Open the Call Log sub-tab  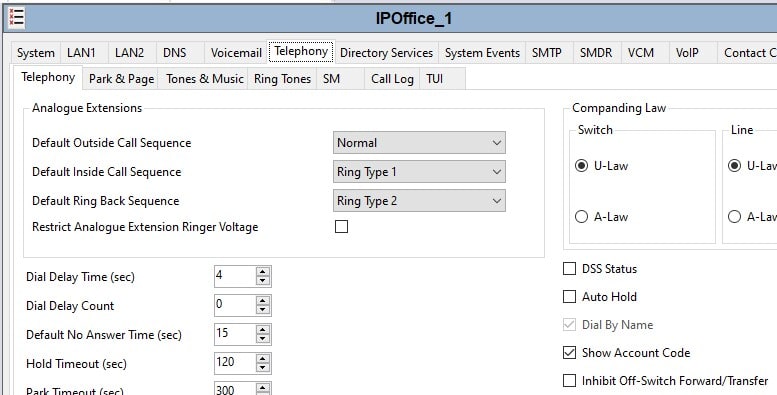(x=392, y=79)
